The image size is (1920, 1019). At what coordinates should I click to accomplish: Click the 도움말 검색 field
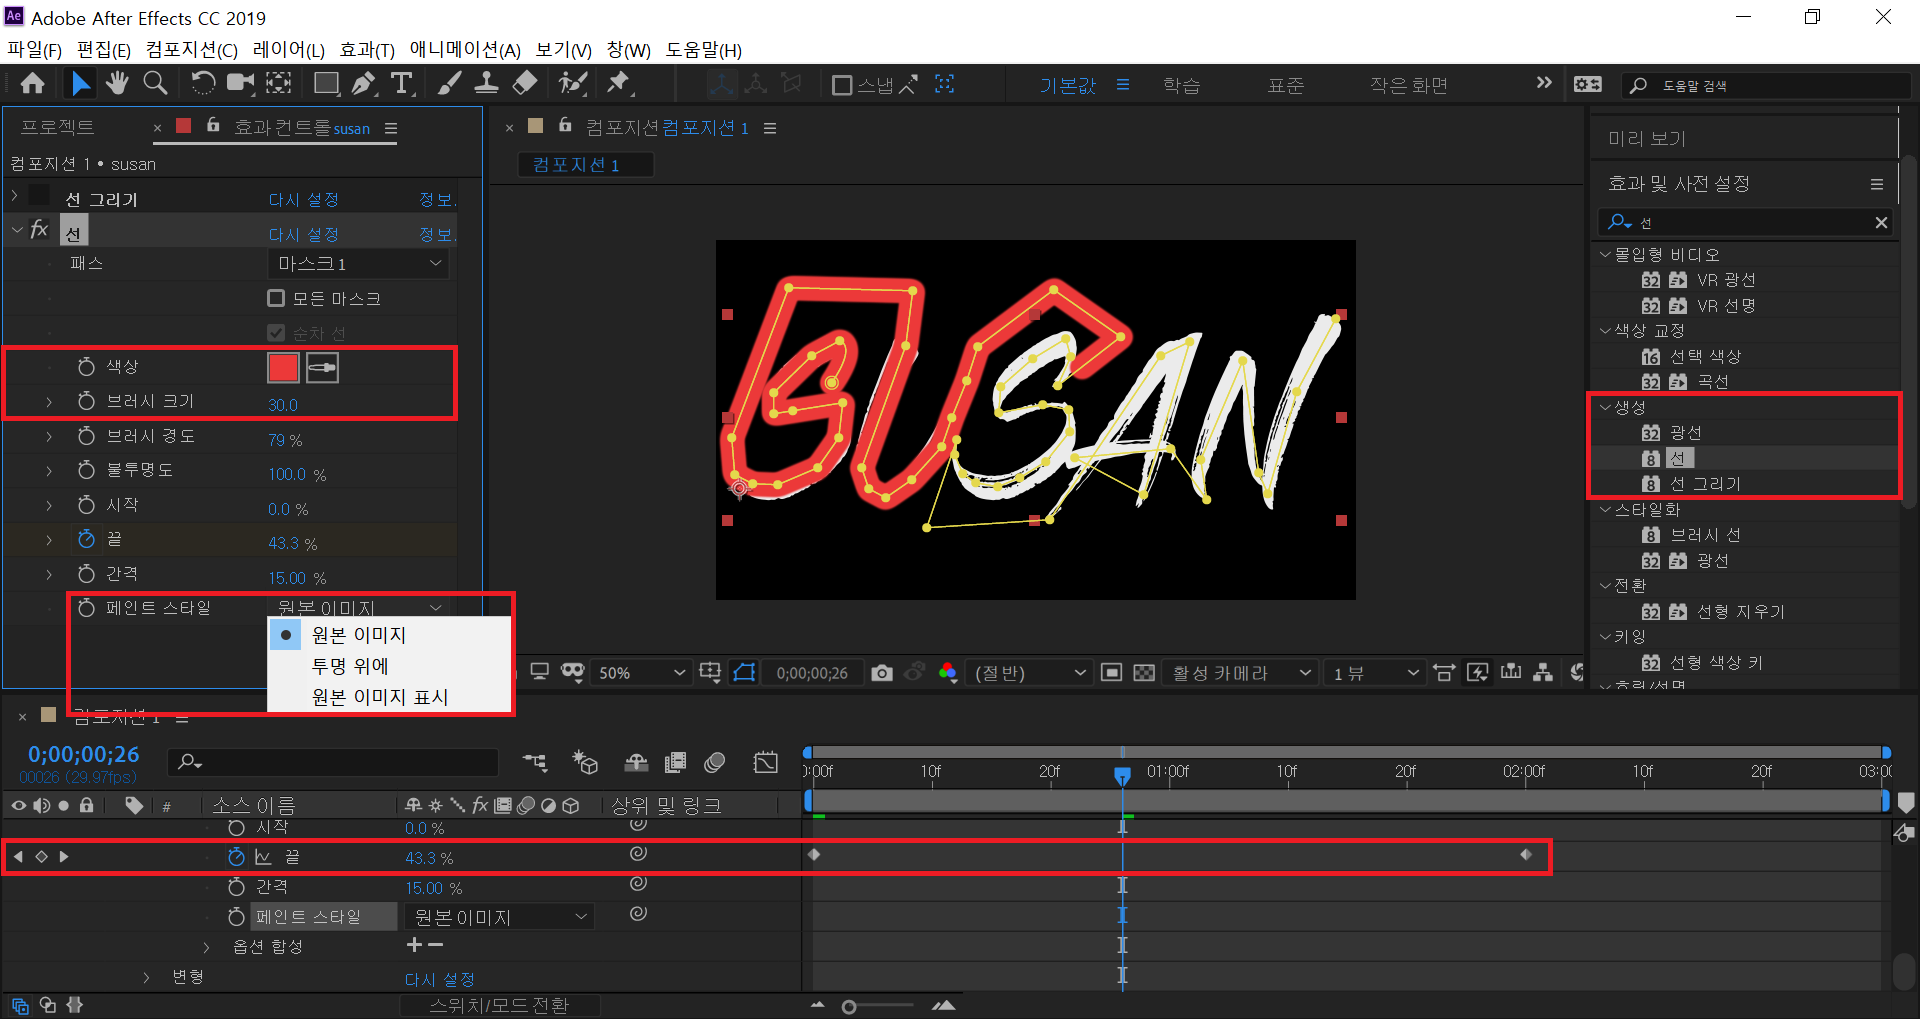pyautogui.click(x=1765, y=86)
